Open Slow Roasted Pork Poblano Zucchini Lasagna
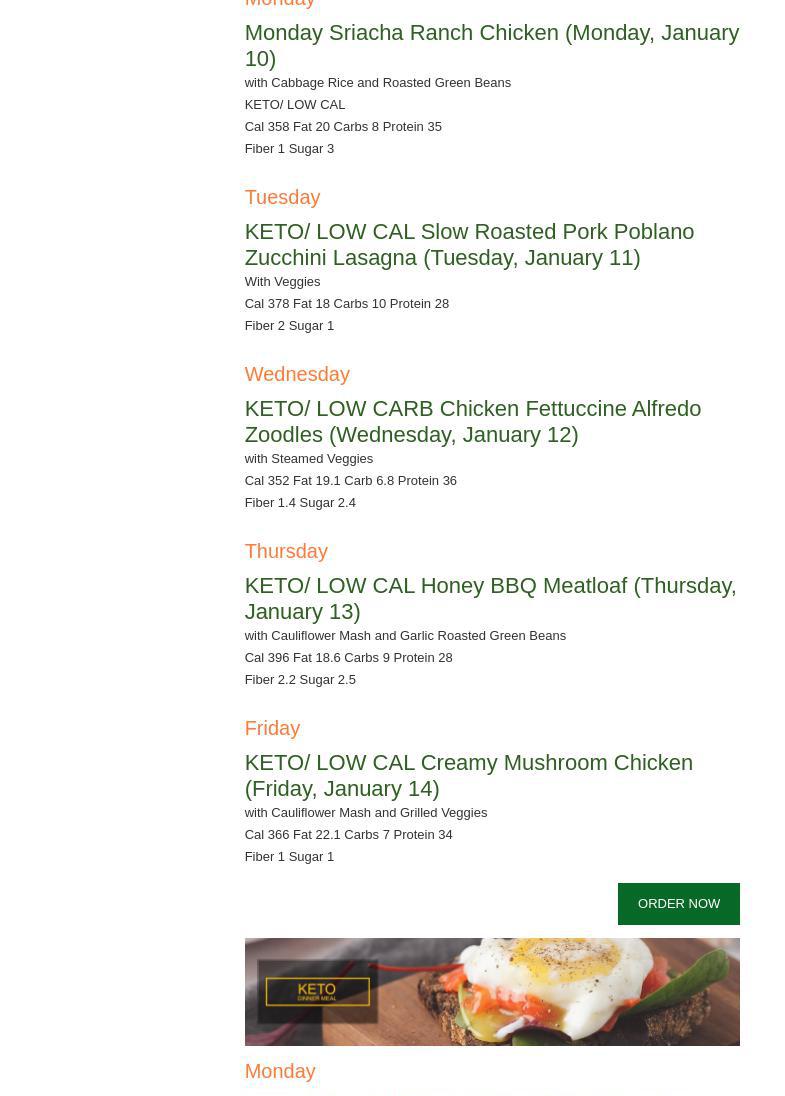 468,244
